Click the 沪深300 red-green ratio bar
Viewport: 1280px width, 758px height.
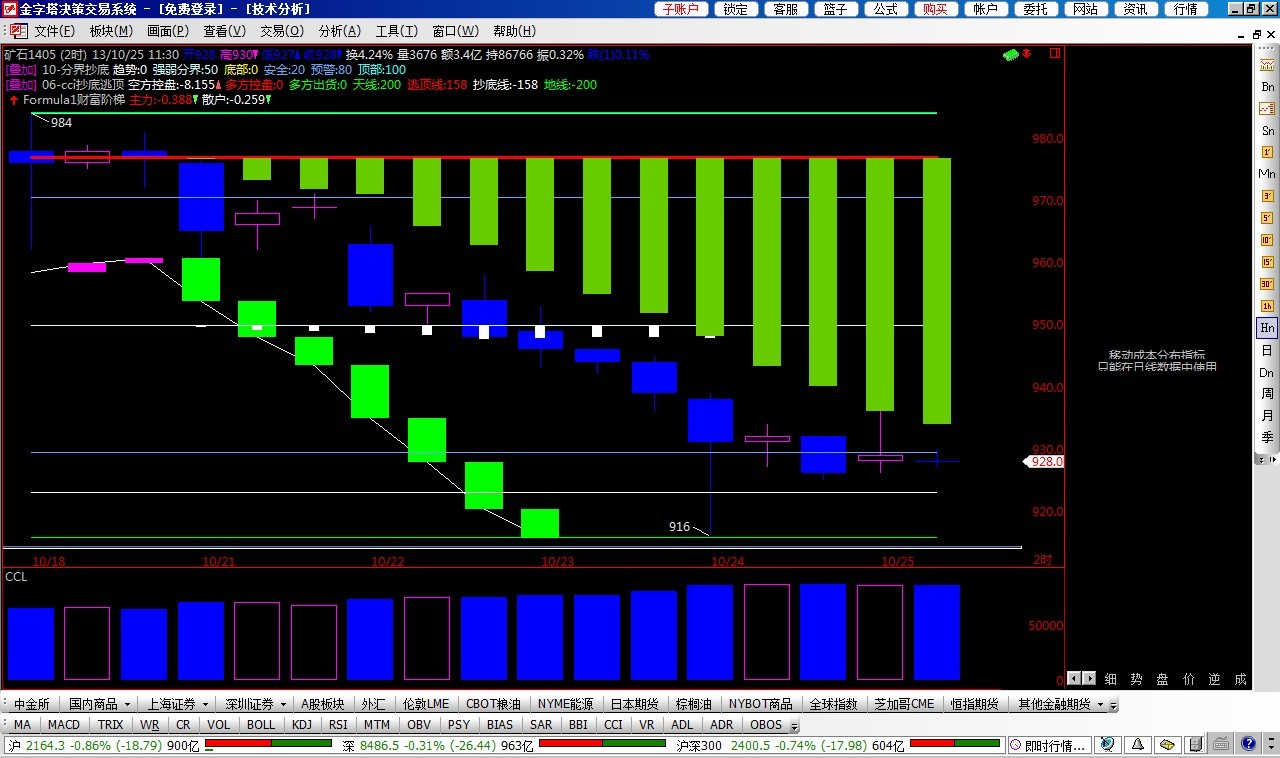[x=955, y=744]
